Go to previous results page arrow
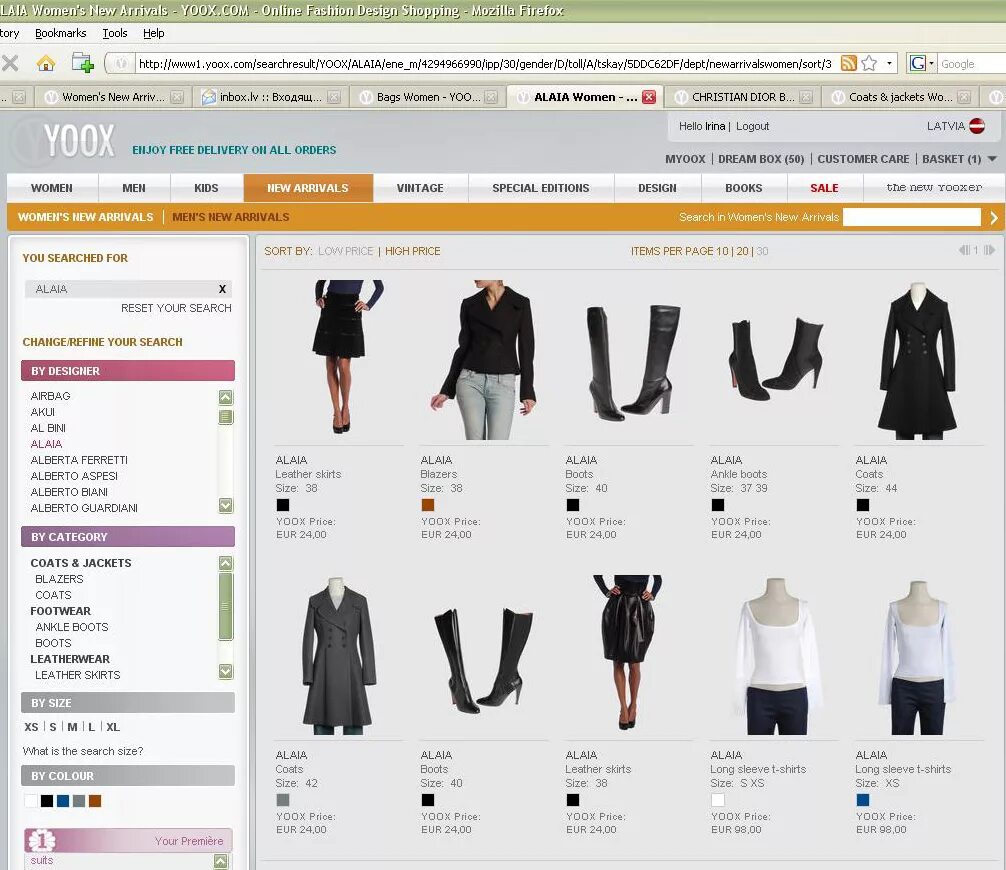 [964, 250]
